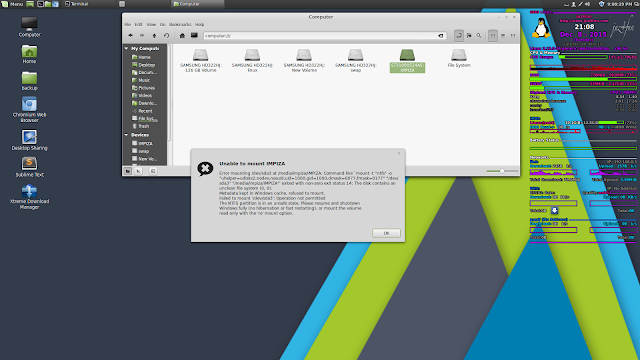This screenshot has width=640, height=360.
Task: Adjust the icon zoom slider
Action: pyautogui.click(x=502, y=171)
